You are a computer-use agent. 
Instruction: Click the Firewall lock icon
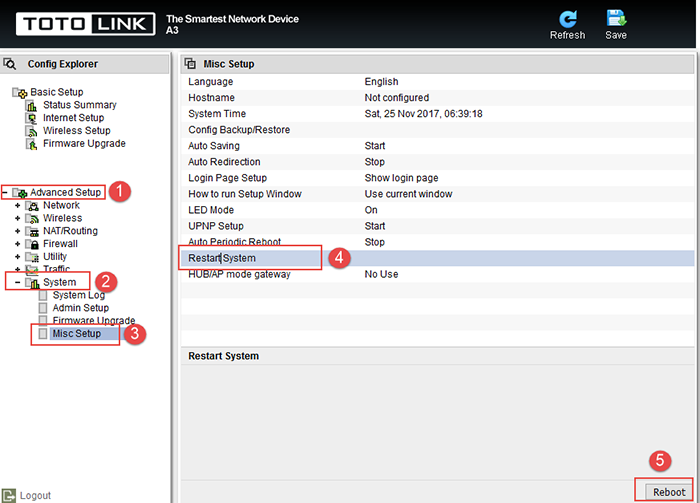tap(32, 244)
